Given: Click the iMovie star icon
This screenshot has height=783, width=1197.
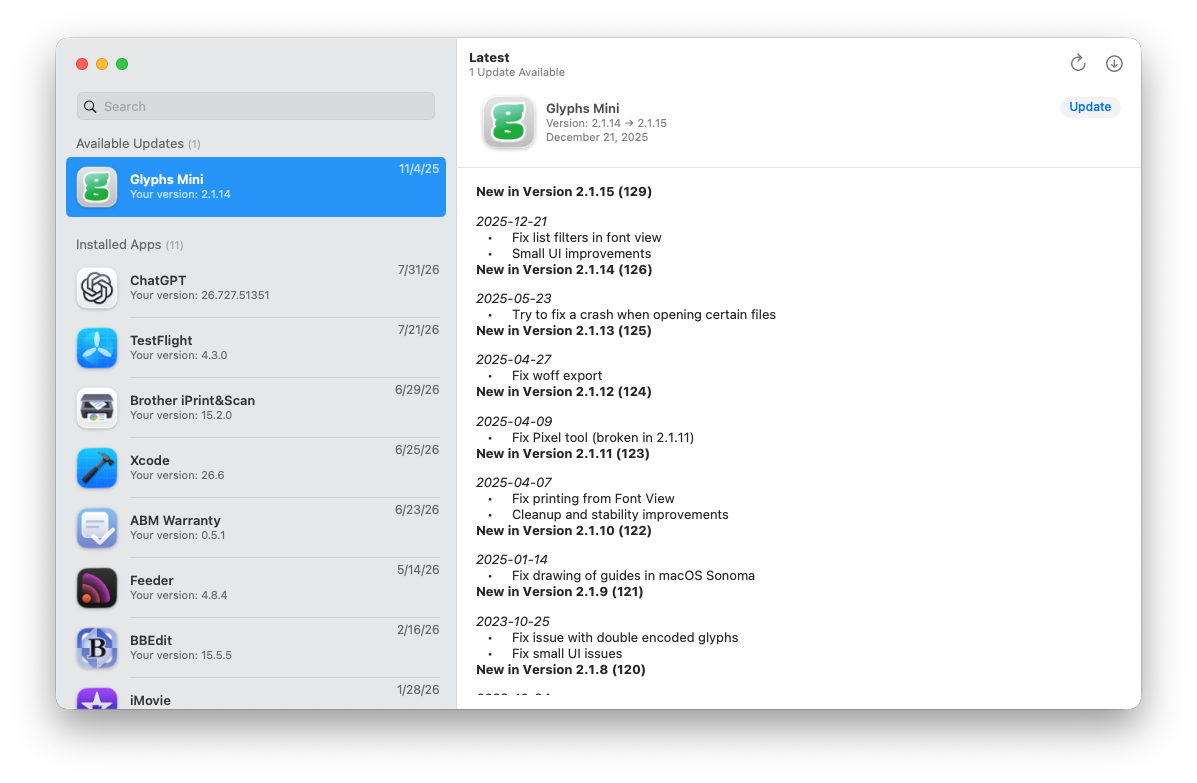Looking at the screenshot, I should point(97,698).
